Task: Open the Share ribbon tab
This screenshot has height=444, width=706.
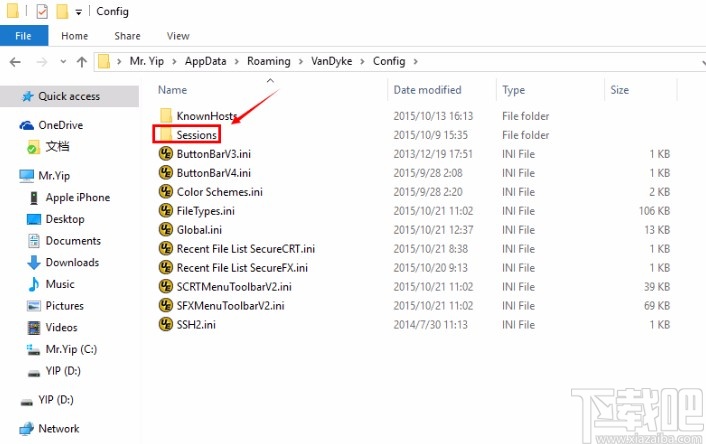Action: click(x=127, y=36)
